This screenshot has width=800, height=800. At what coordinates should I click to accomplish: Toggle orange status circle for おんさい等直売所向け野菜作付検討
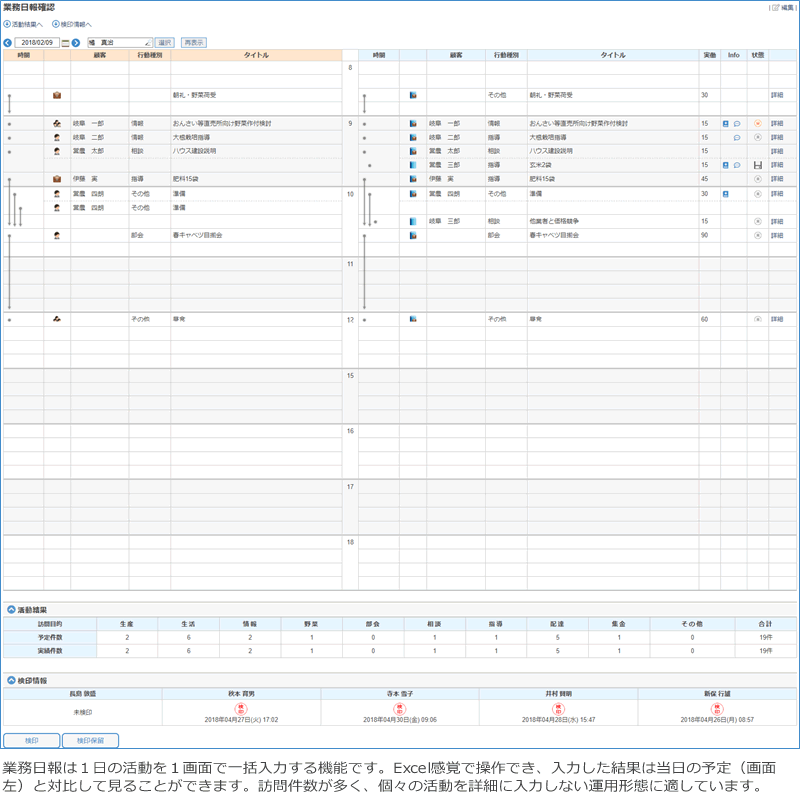click(x=757, y=123)
